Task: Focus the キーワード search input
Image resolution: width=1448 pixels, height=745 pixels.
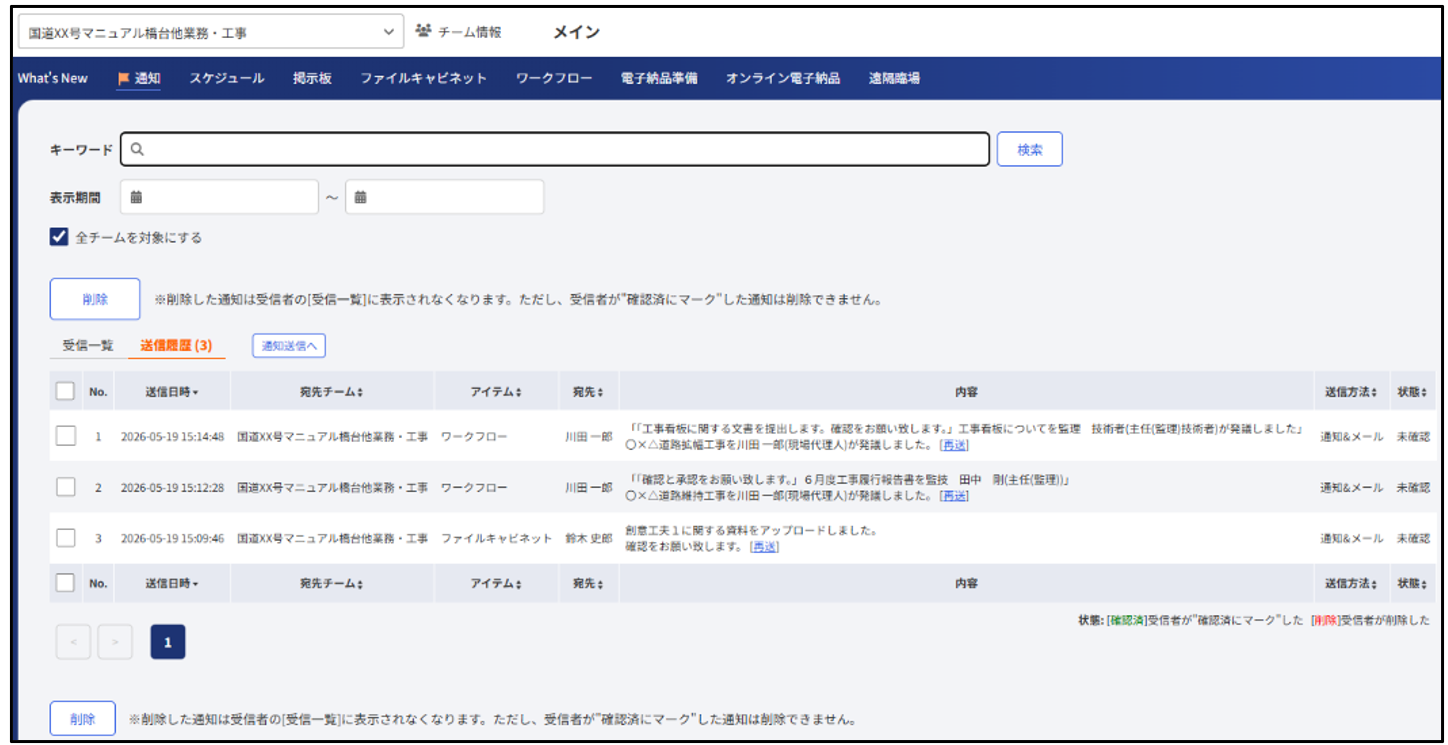Action: pyautogui.click(x=555, y=149)
